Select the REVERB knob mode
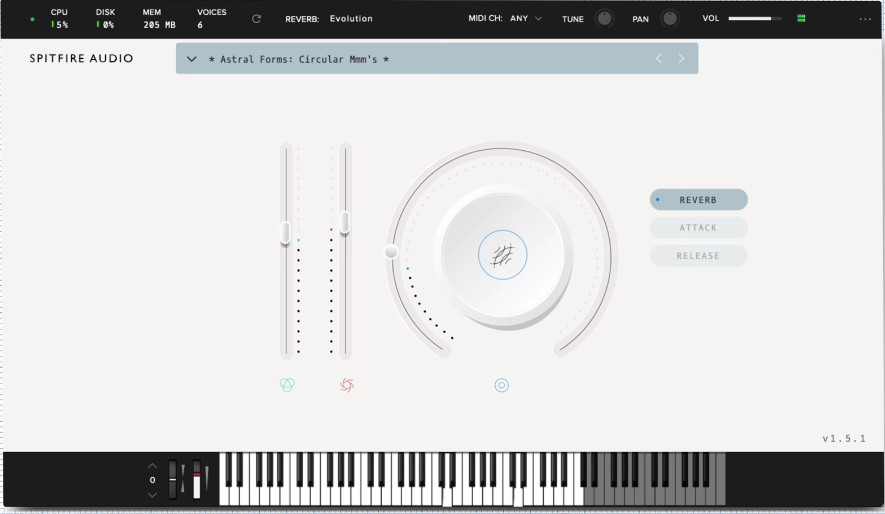 coord(699,200)
